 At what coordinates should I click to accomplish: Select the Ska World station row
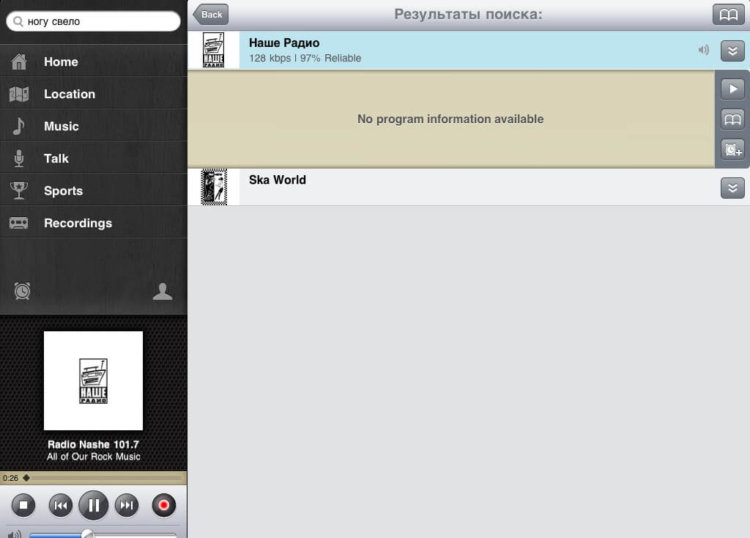[x=468, y=187]
